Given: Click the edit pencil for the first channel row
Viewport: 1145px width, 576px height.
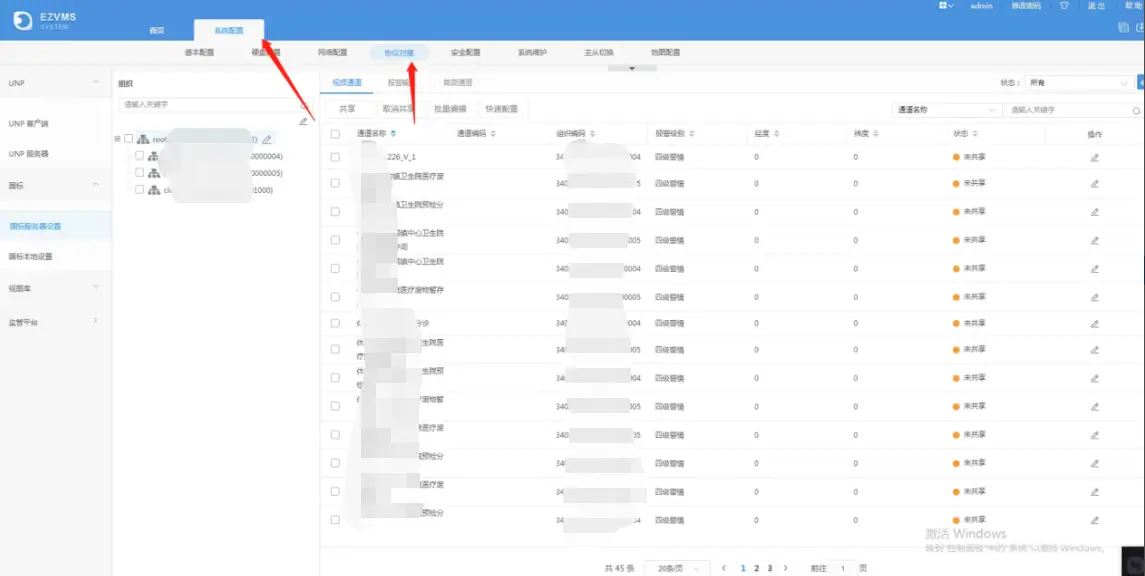Looking at the screenshot, I should pos(1094,157).
